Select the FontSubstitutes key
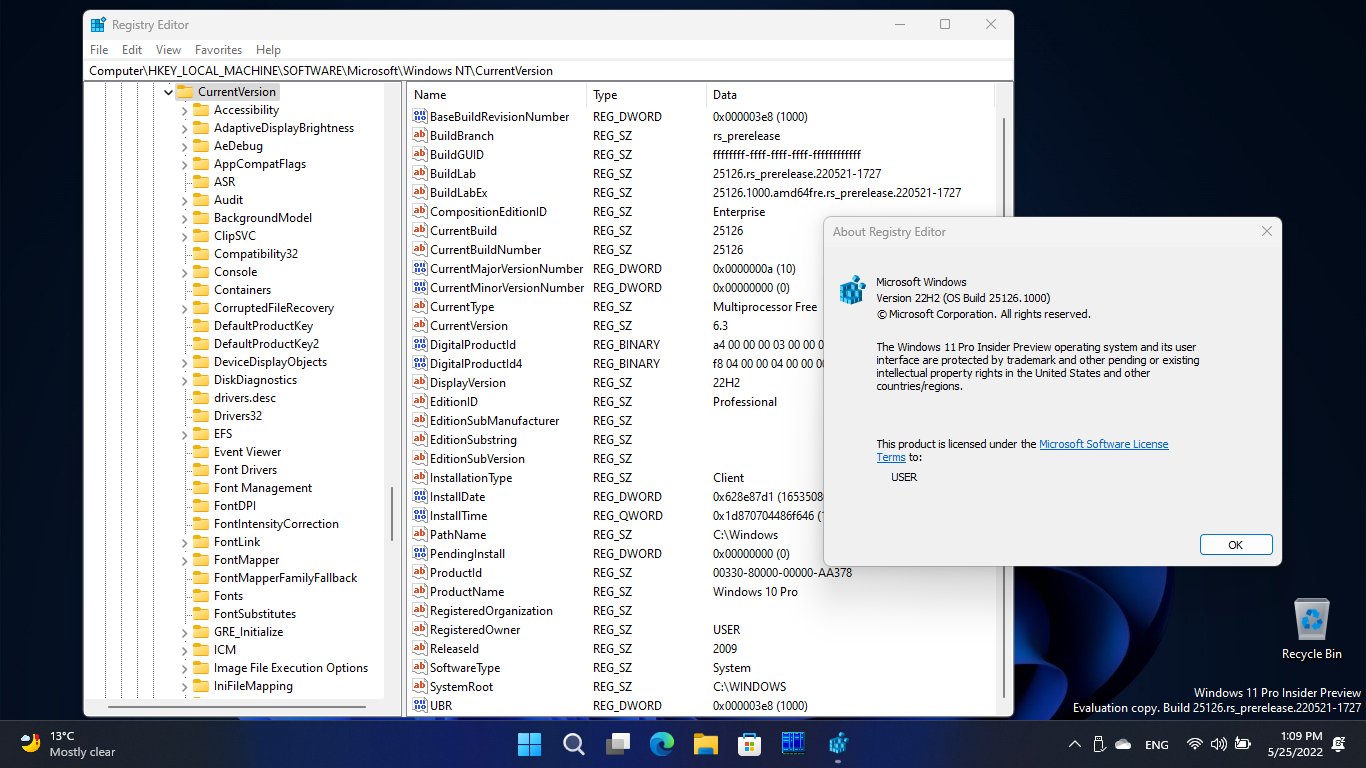This screenshot has width=1366, height=768. click(254, 614)
